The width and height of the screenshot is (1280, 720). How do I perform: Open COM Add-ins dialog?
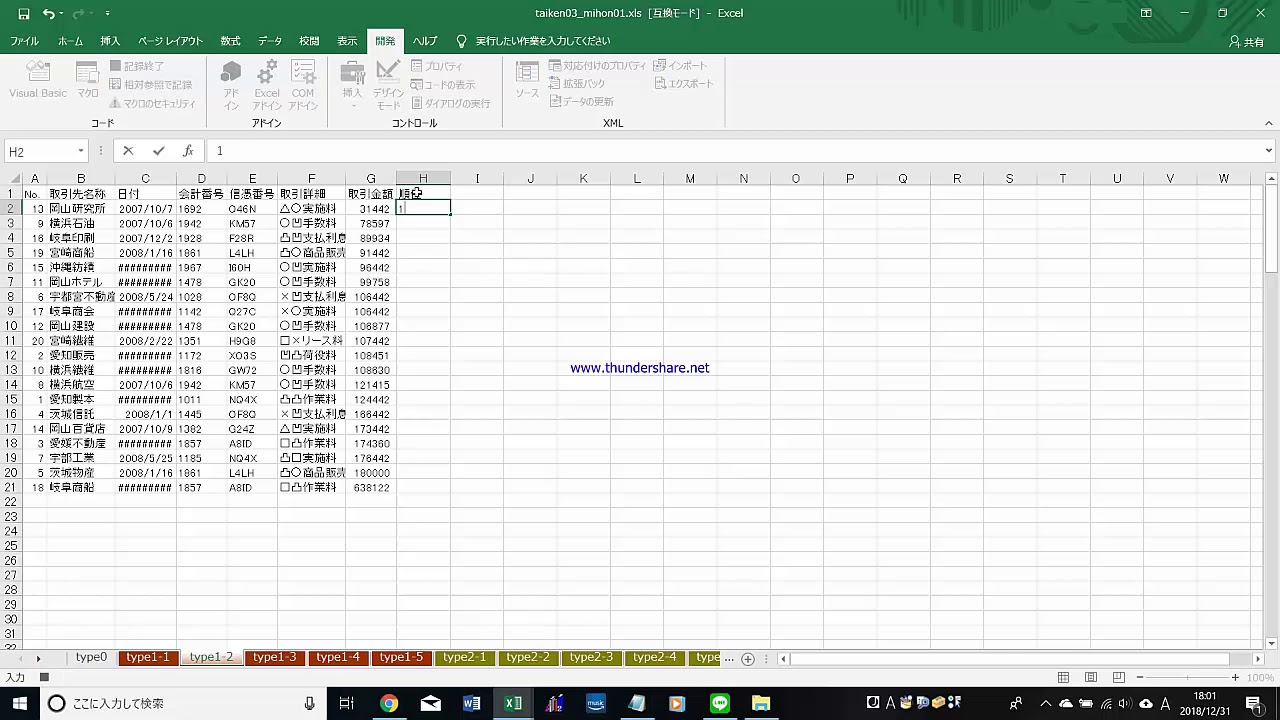[303, 85]
